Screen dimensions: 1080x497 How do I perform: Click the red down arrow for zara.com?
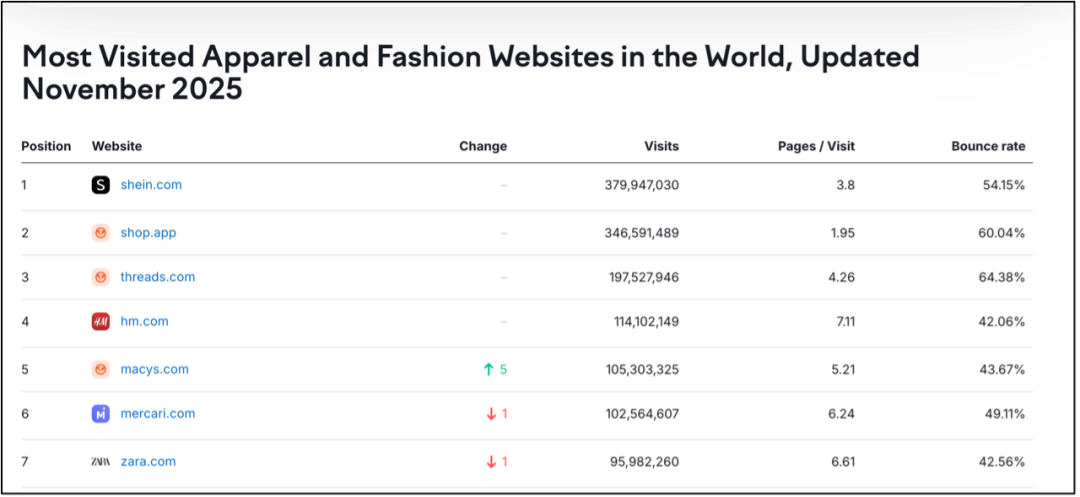(x=491, y=461)
